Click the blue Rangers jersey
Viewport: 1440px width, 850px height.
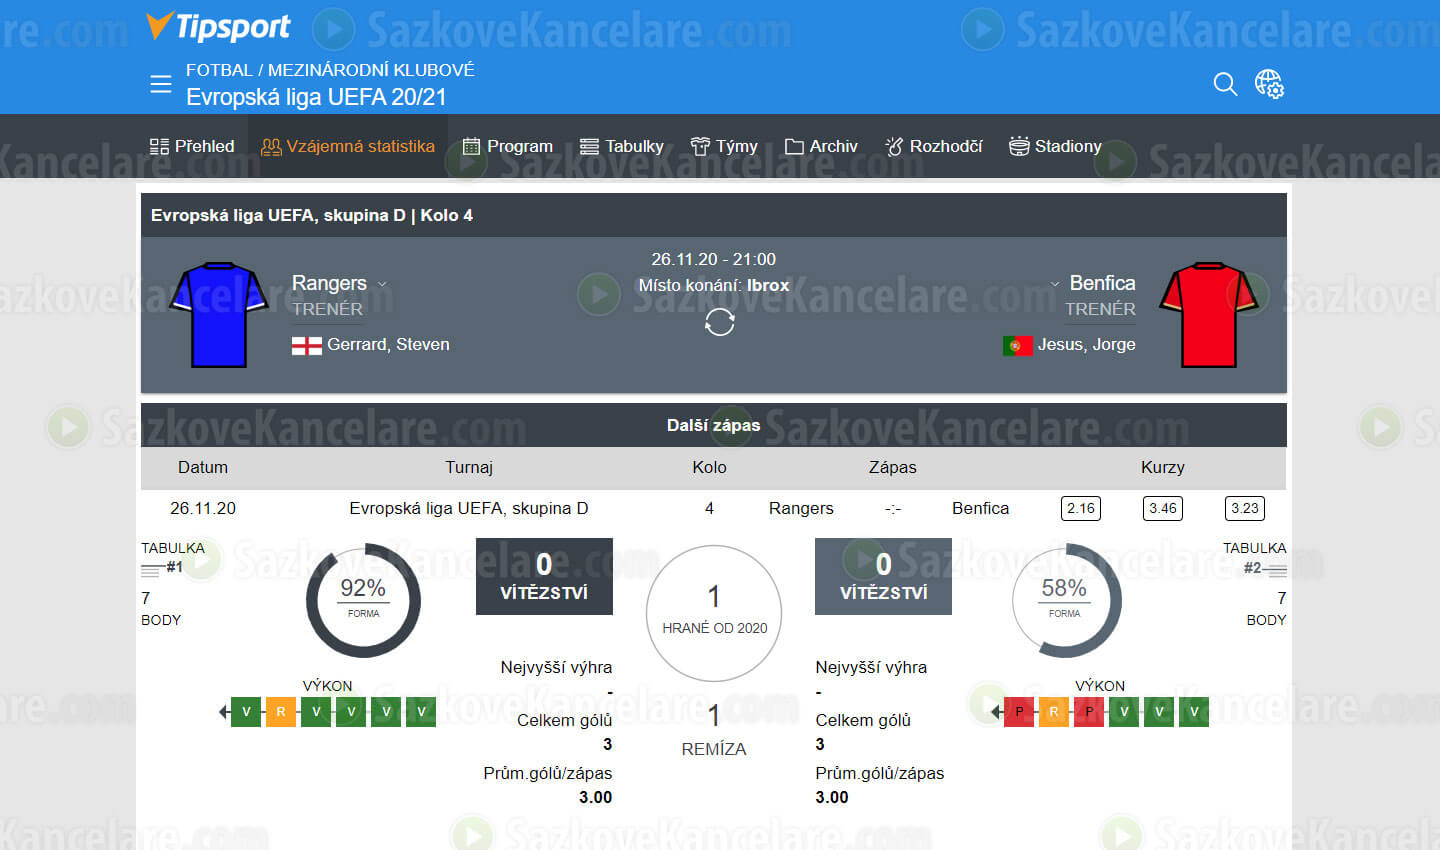coord(219,315)
